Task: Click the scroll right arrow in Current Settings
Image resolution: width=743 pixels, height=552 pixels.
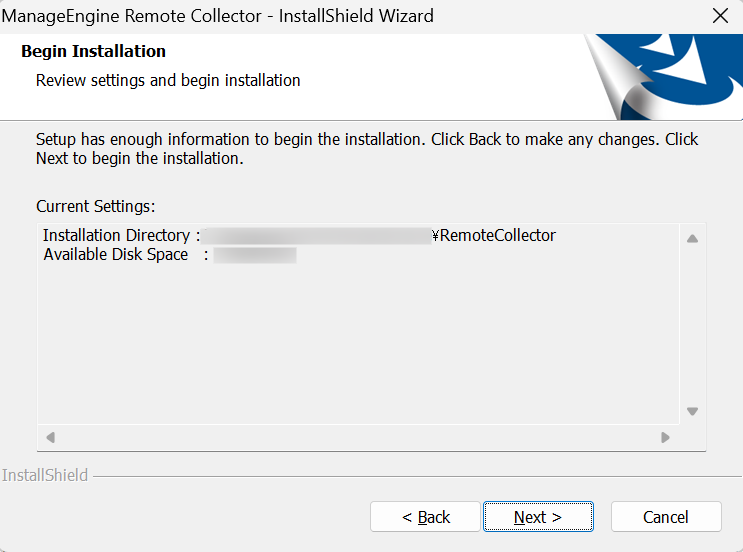Action: tap(665, 437)
